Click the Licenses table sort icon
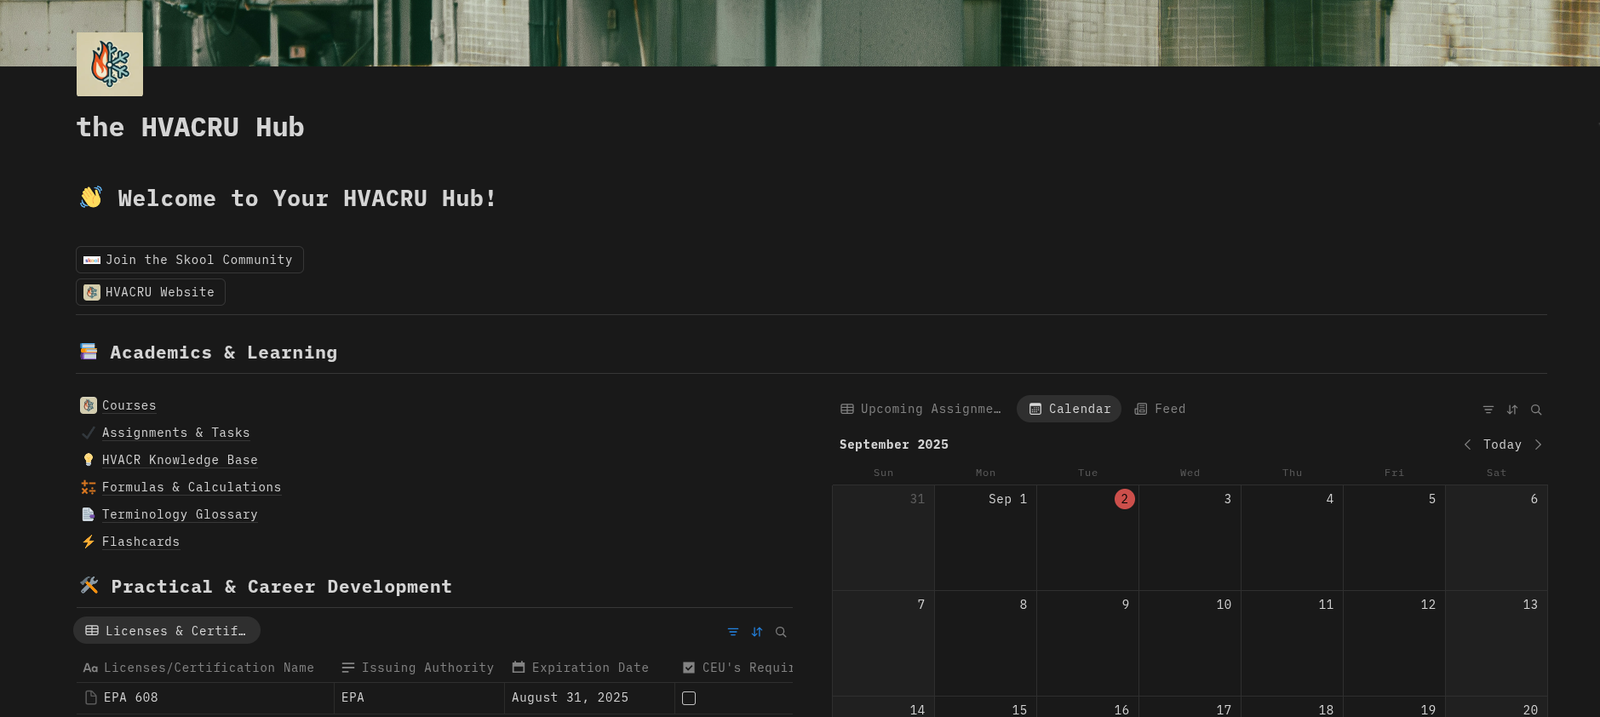The image size is (1600, 717). pyautogui.click(x=757, y=632)
